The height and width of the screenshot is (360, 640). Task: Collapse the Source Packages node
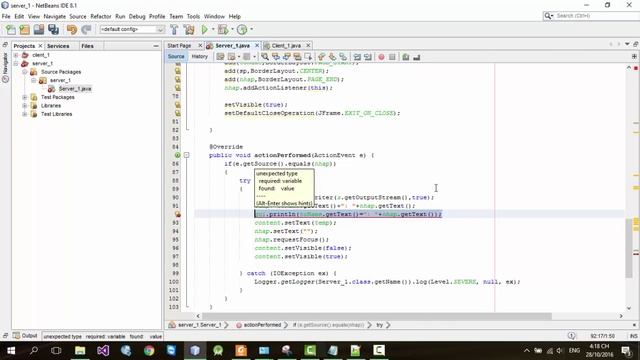pos(24,72)
